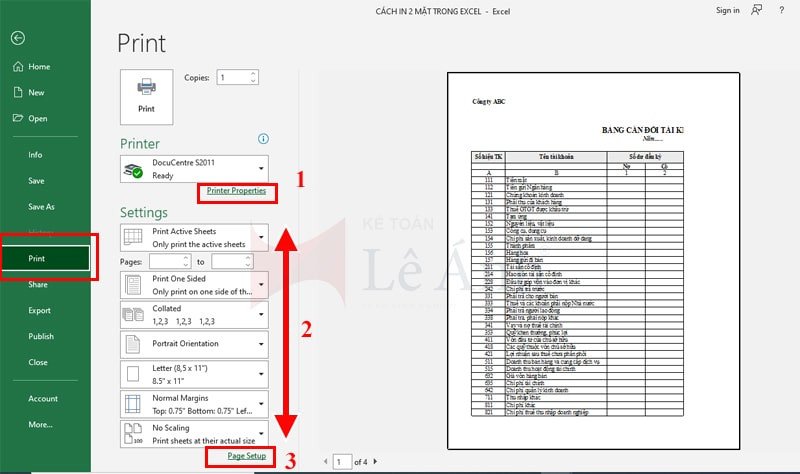800x474 pixels.
Task: Open the Home menu item
Action: [39, 67]
